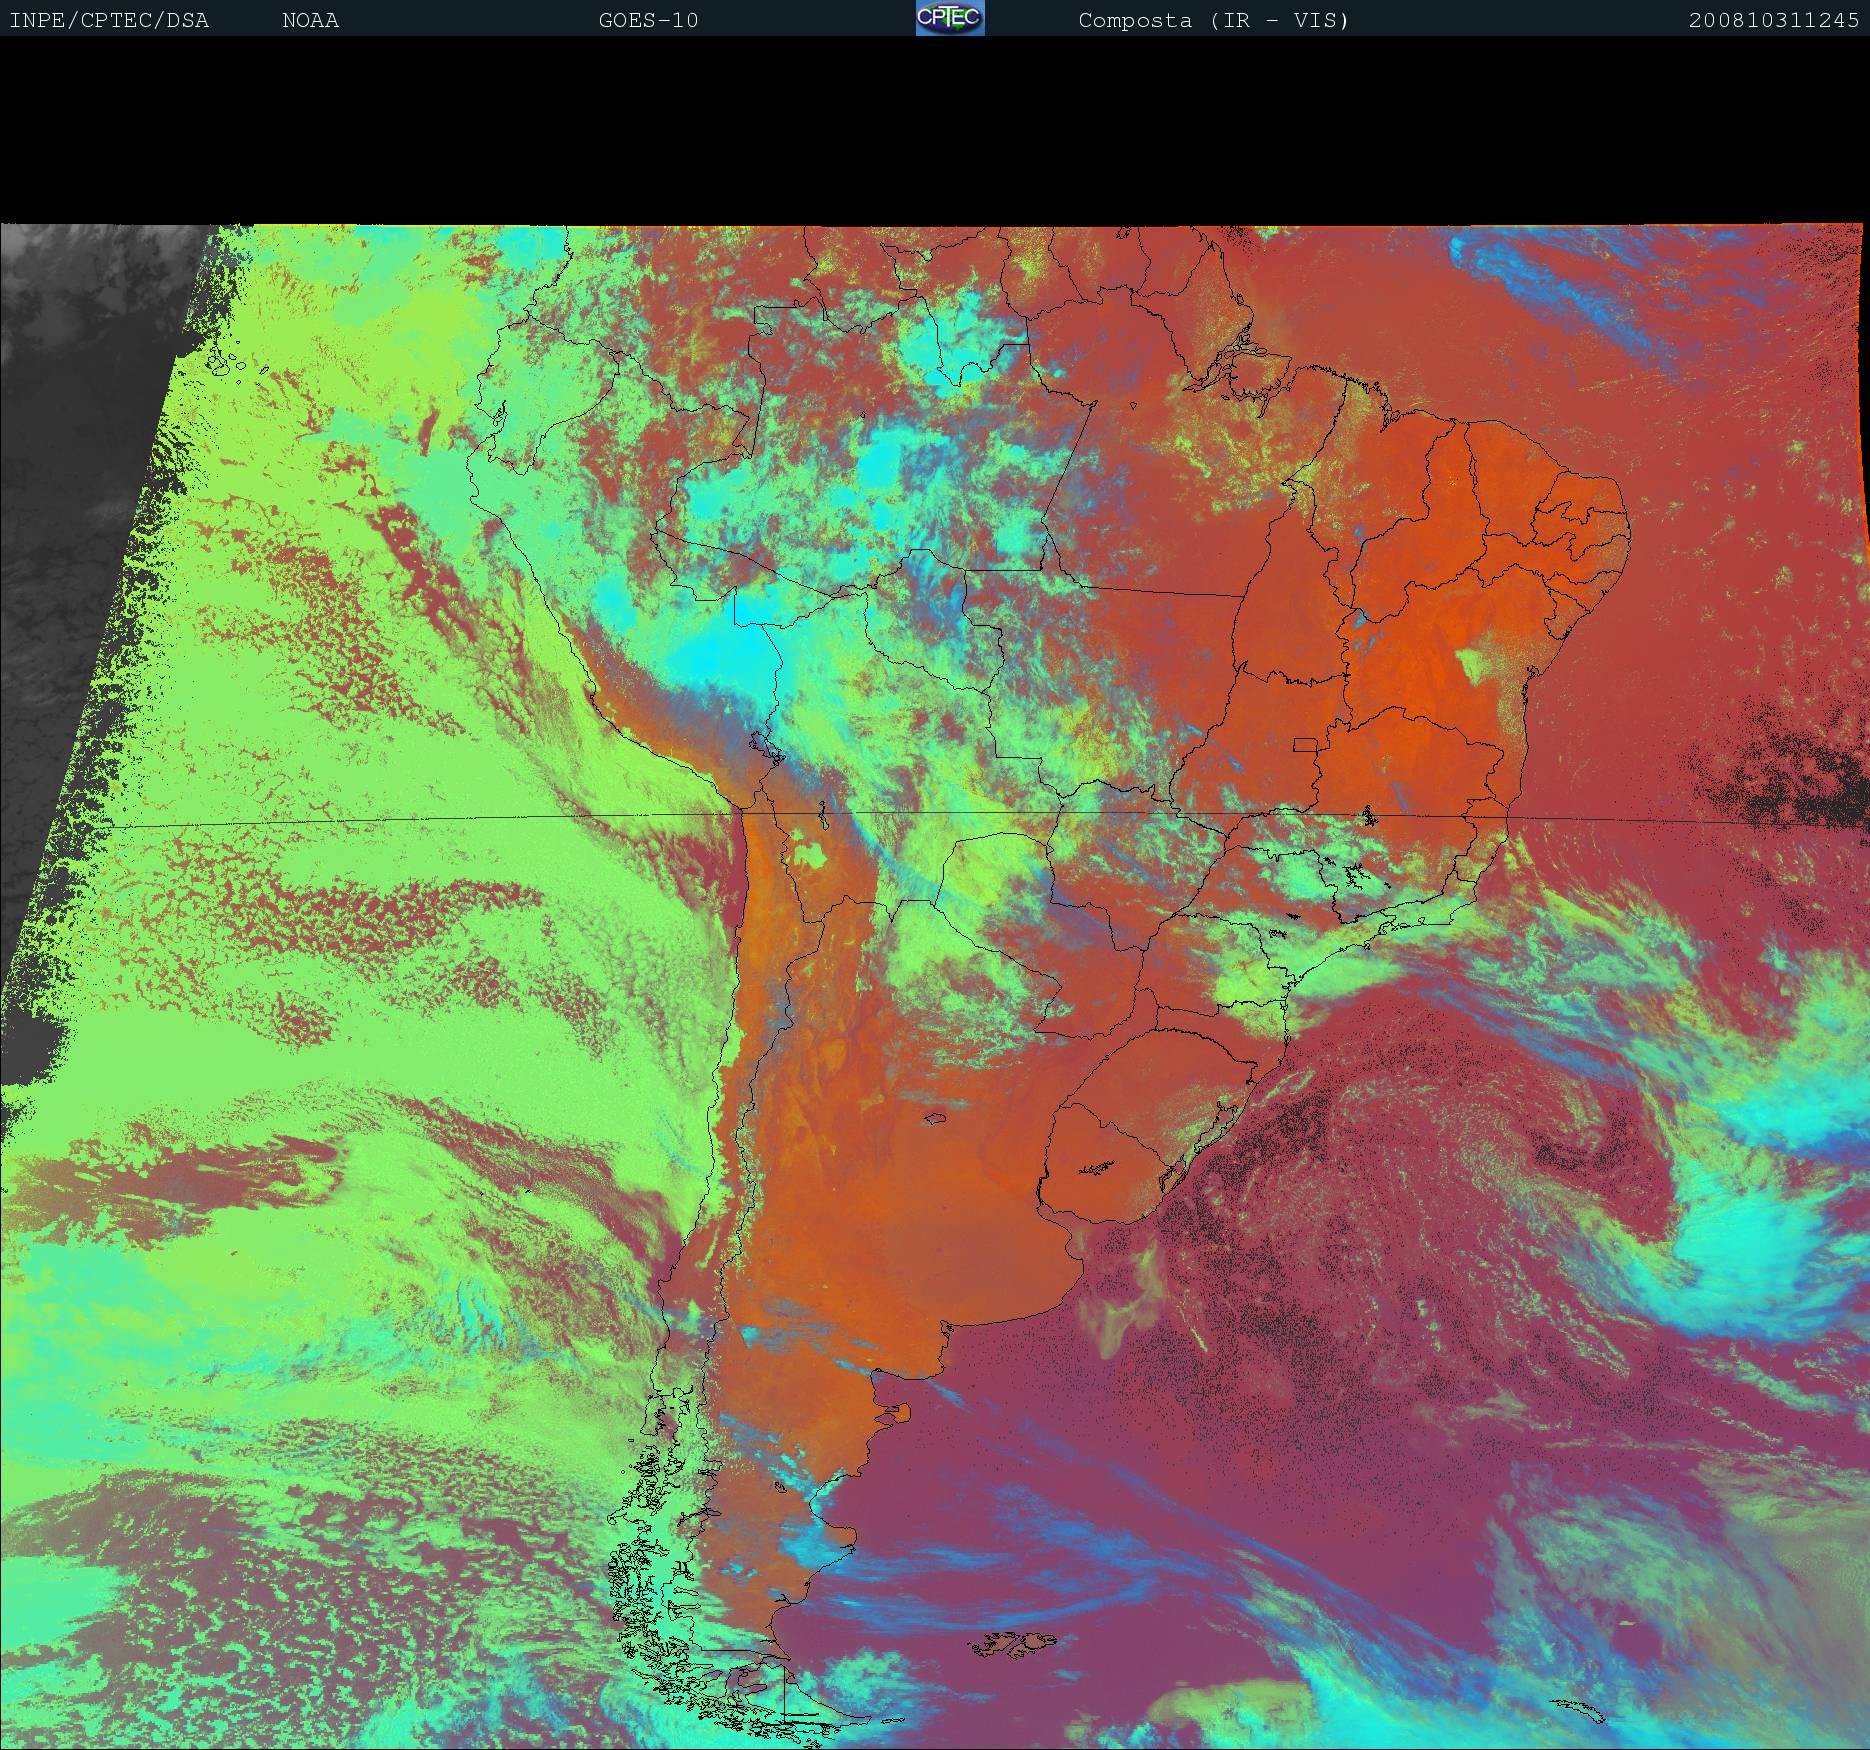Click the grayscale area at image's left edge
The width and height of the screenshot is (1870, 1750).
[60, 500]
